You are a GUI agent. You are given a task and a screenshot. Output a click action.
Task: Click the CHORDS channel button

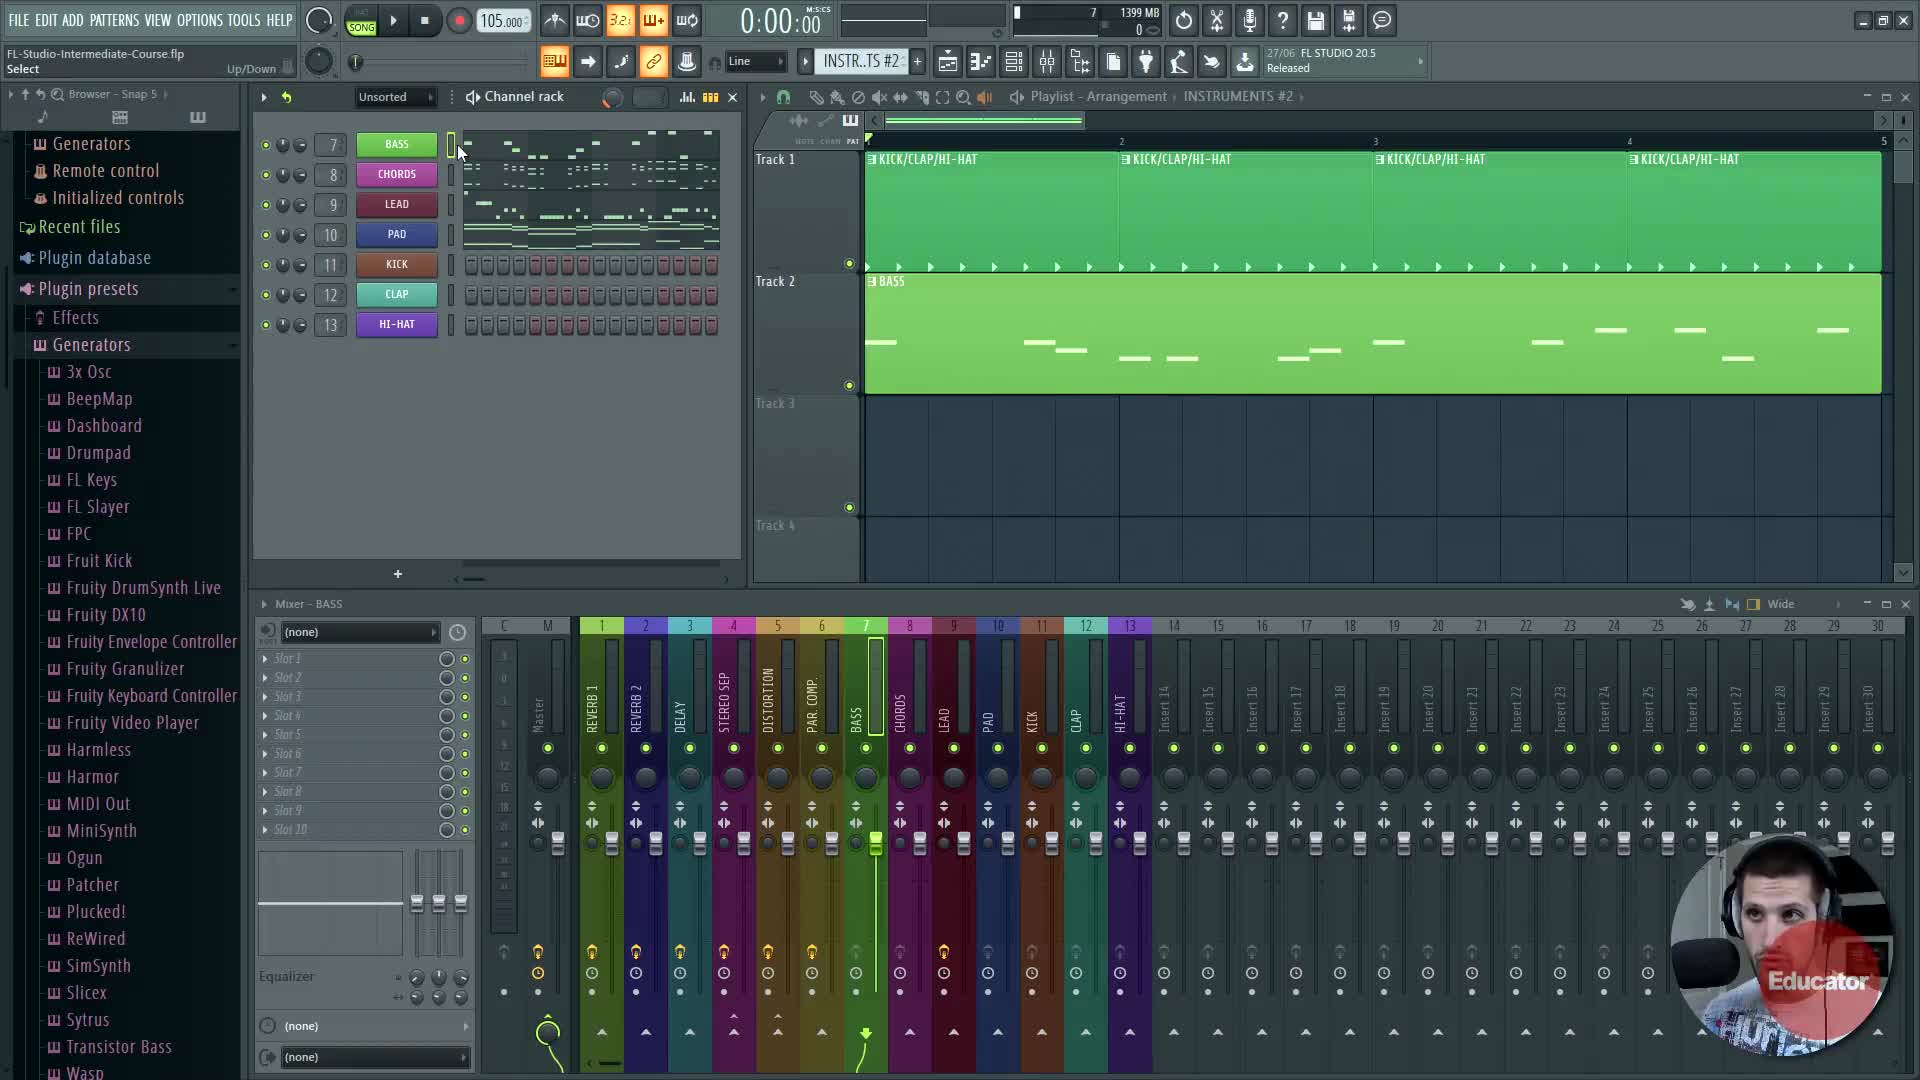[397, 174]
